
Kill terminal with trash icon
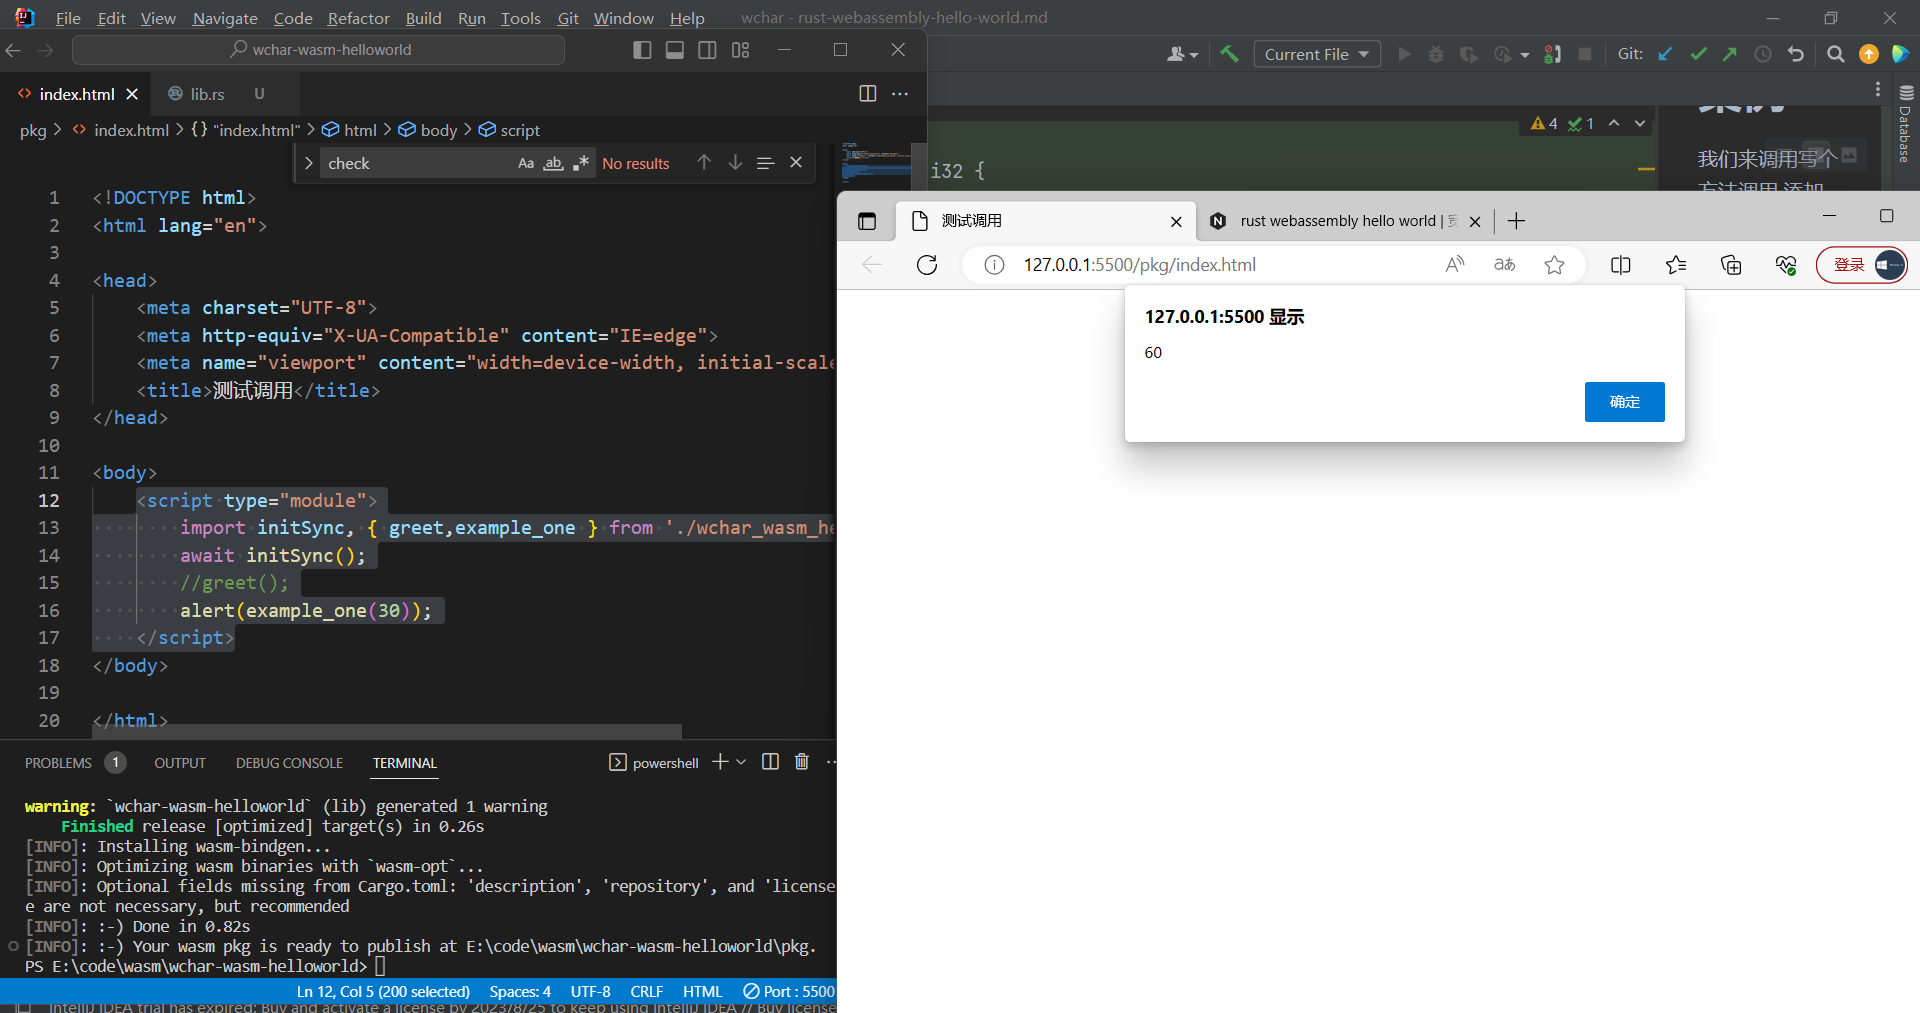801,762
